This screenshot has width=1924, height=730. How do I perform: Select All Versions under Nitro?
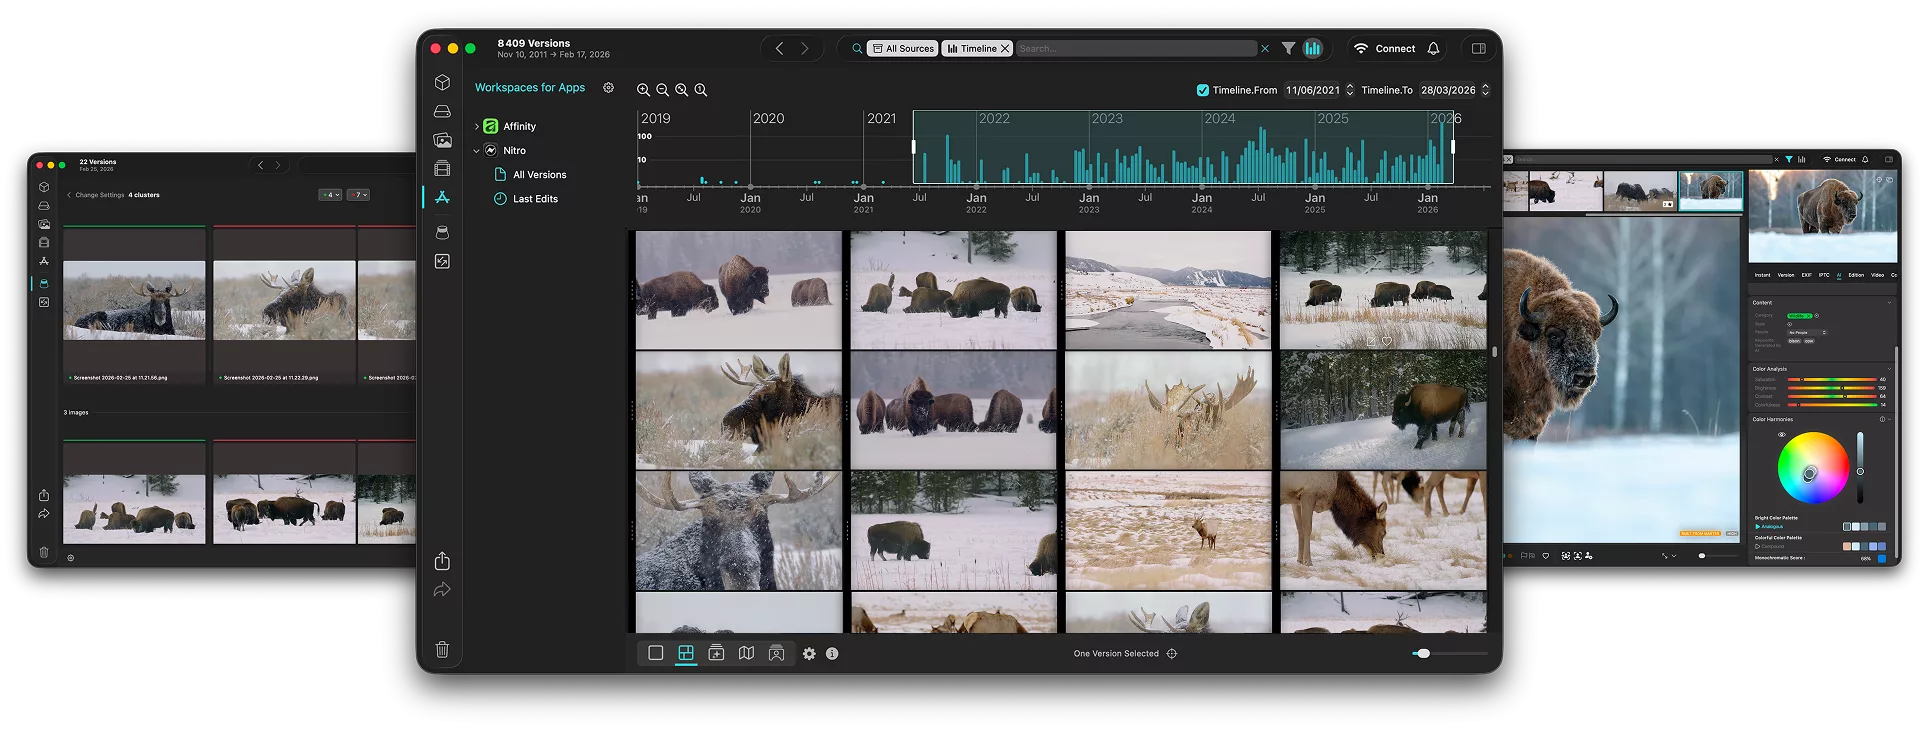[539, 175]
